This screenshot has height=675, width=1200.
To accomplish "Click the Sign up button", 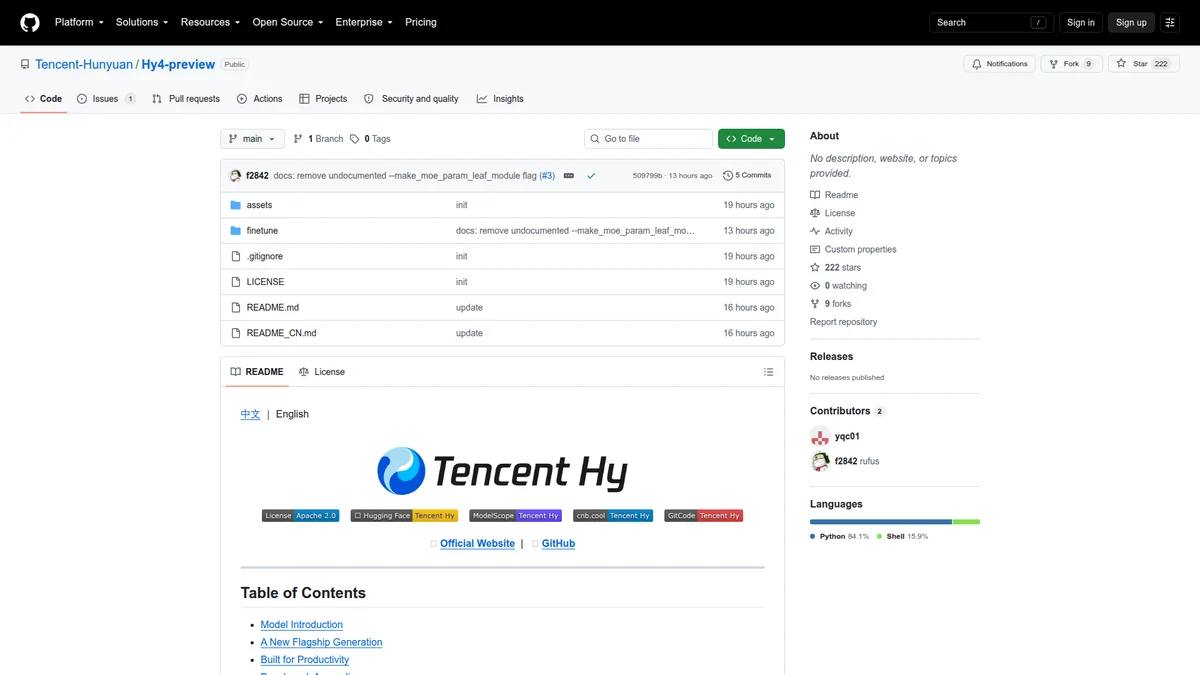I will [x=1131, y=22].
